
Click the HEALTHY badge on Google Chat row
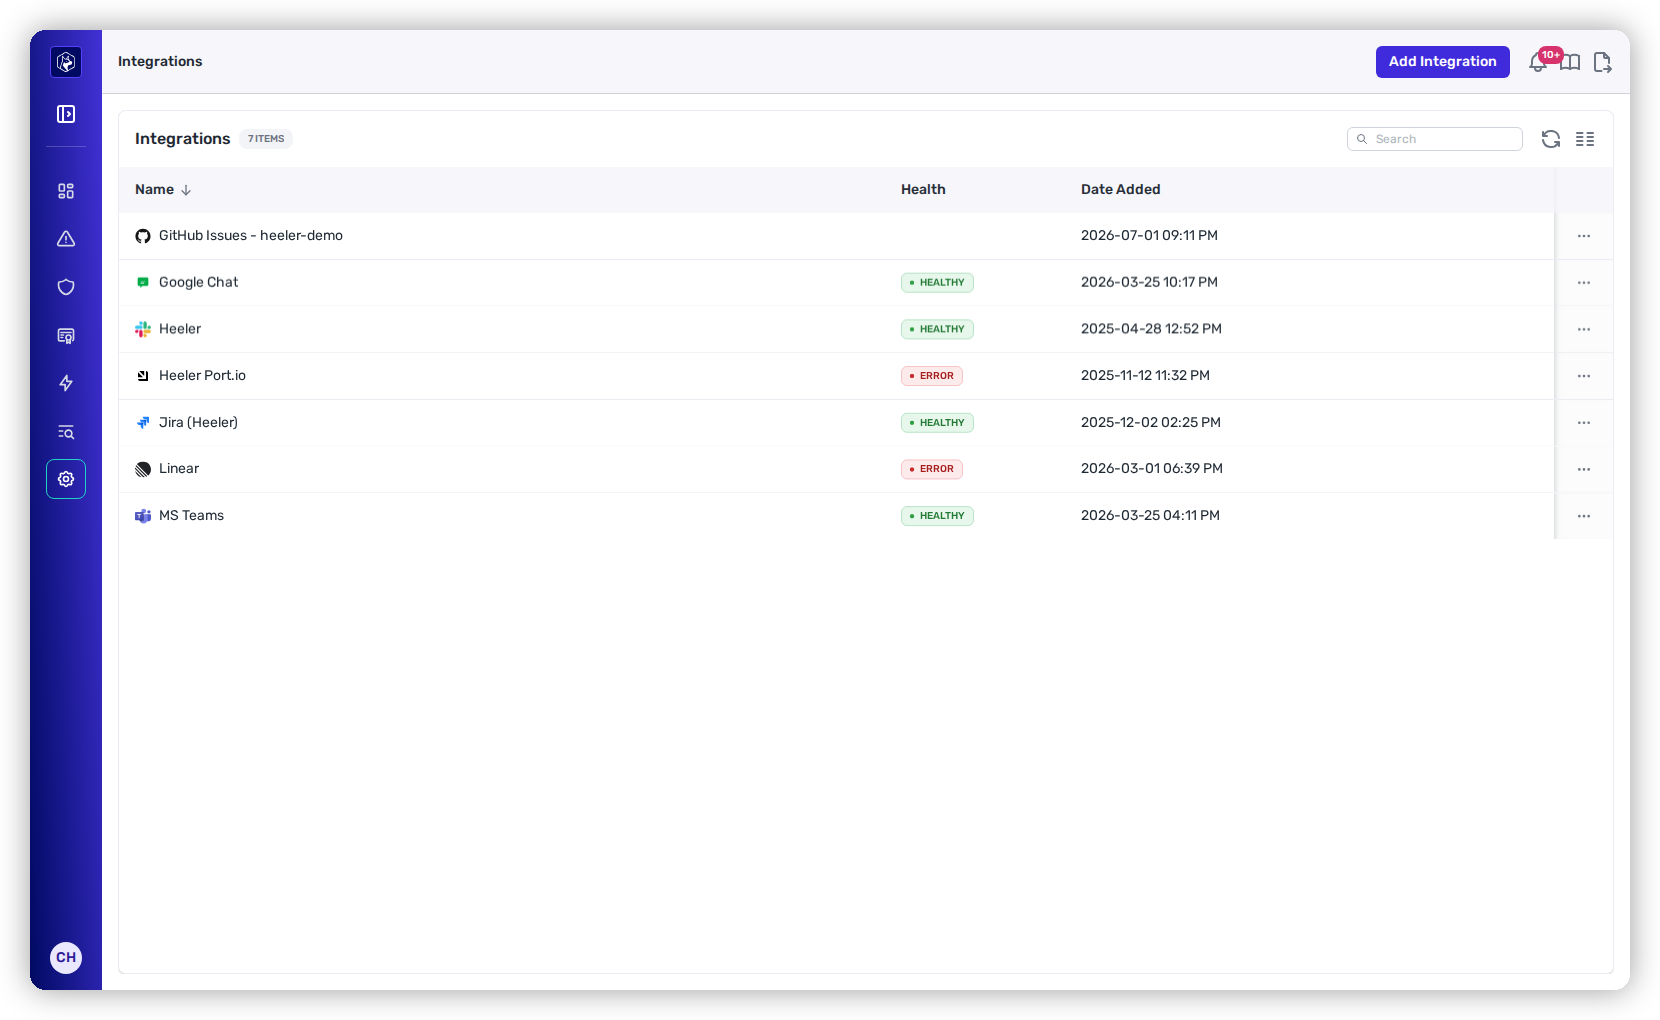pyautogui.click(x=937, y=283)
